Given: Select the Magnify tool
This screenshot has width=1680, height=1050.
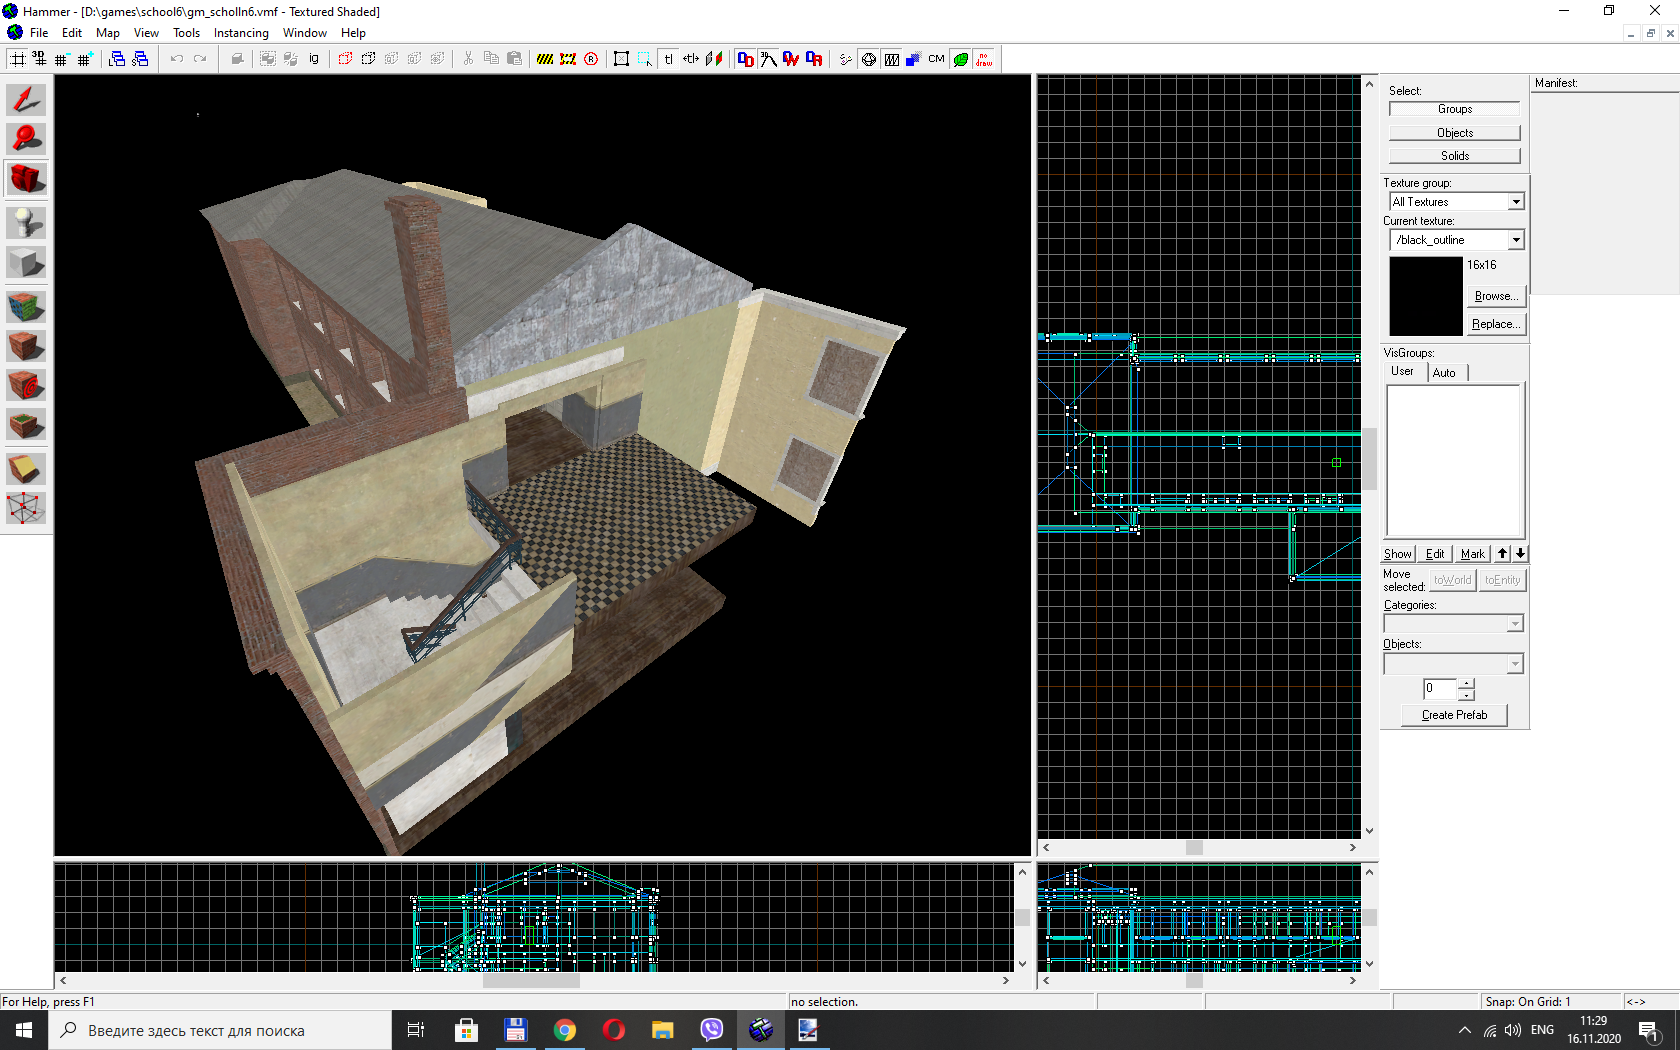Looking at the screenshot, I should (x=26, y=139).
